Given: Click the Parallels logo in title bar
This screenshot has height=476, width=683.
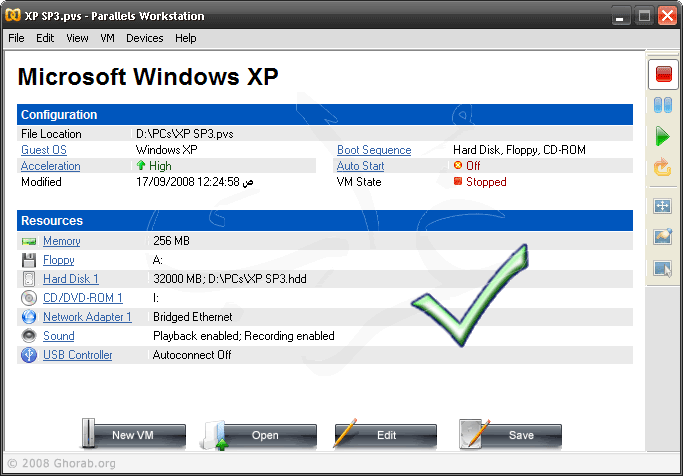Looking at the screenshot, I should point(13,15).
